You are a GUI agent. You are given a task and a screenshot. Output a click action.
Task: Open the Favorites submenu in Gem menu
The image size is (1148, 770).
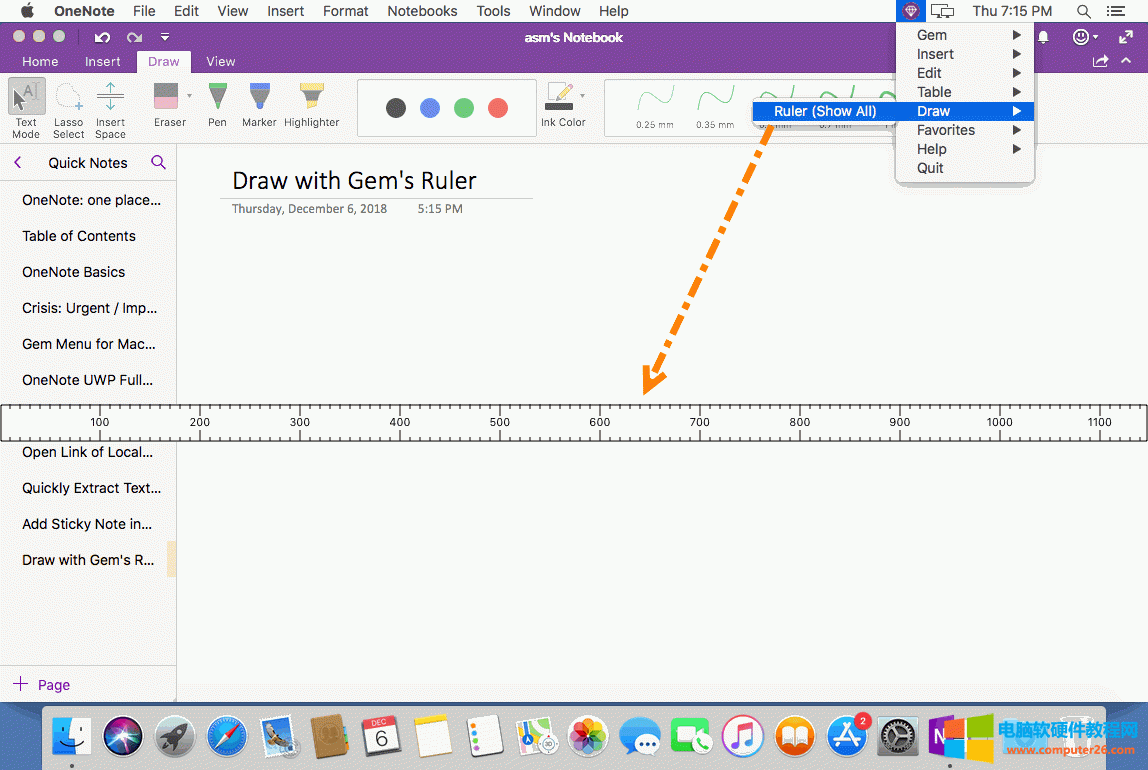[x=946, y=130]
